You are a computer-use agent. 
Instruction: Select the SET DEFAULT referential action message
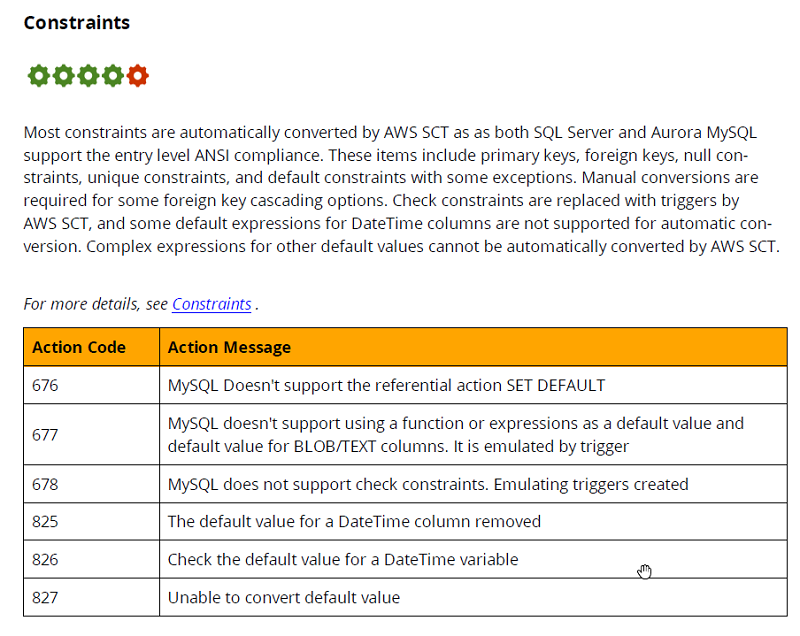pos(386,385)
